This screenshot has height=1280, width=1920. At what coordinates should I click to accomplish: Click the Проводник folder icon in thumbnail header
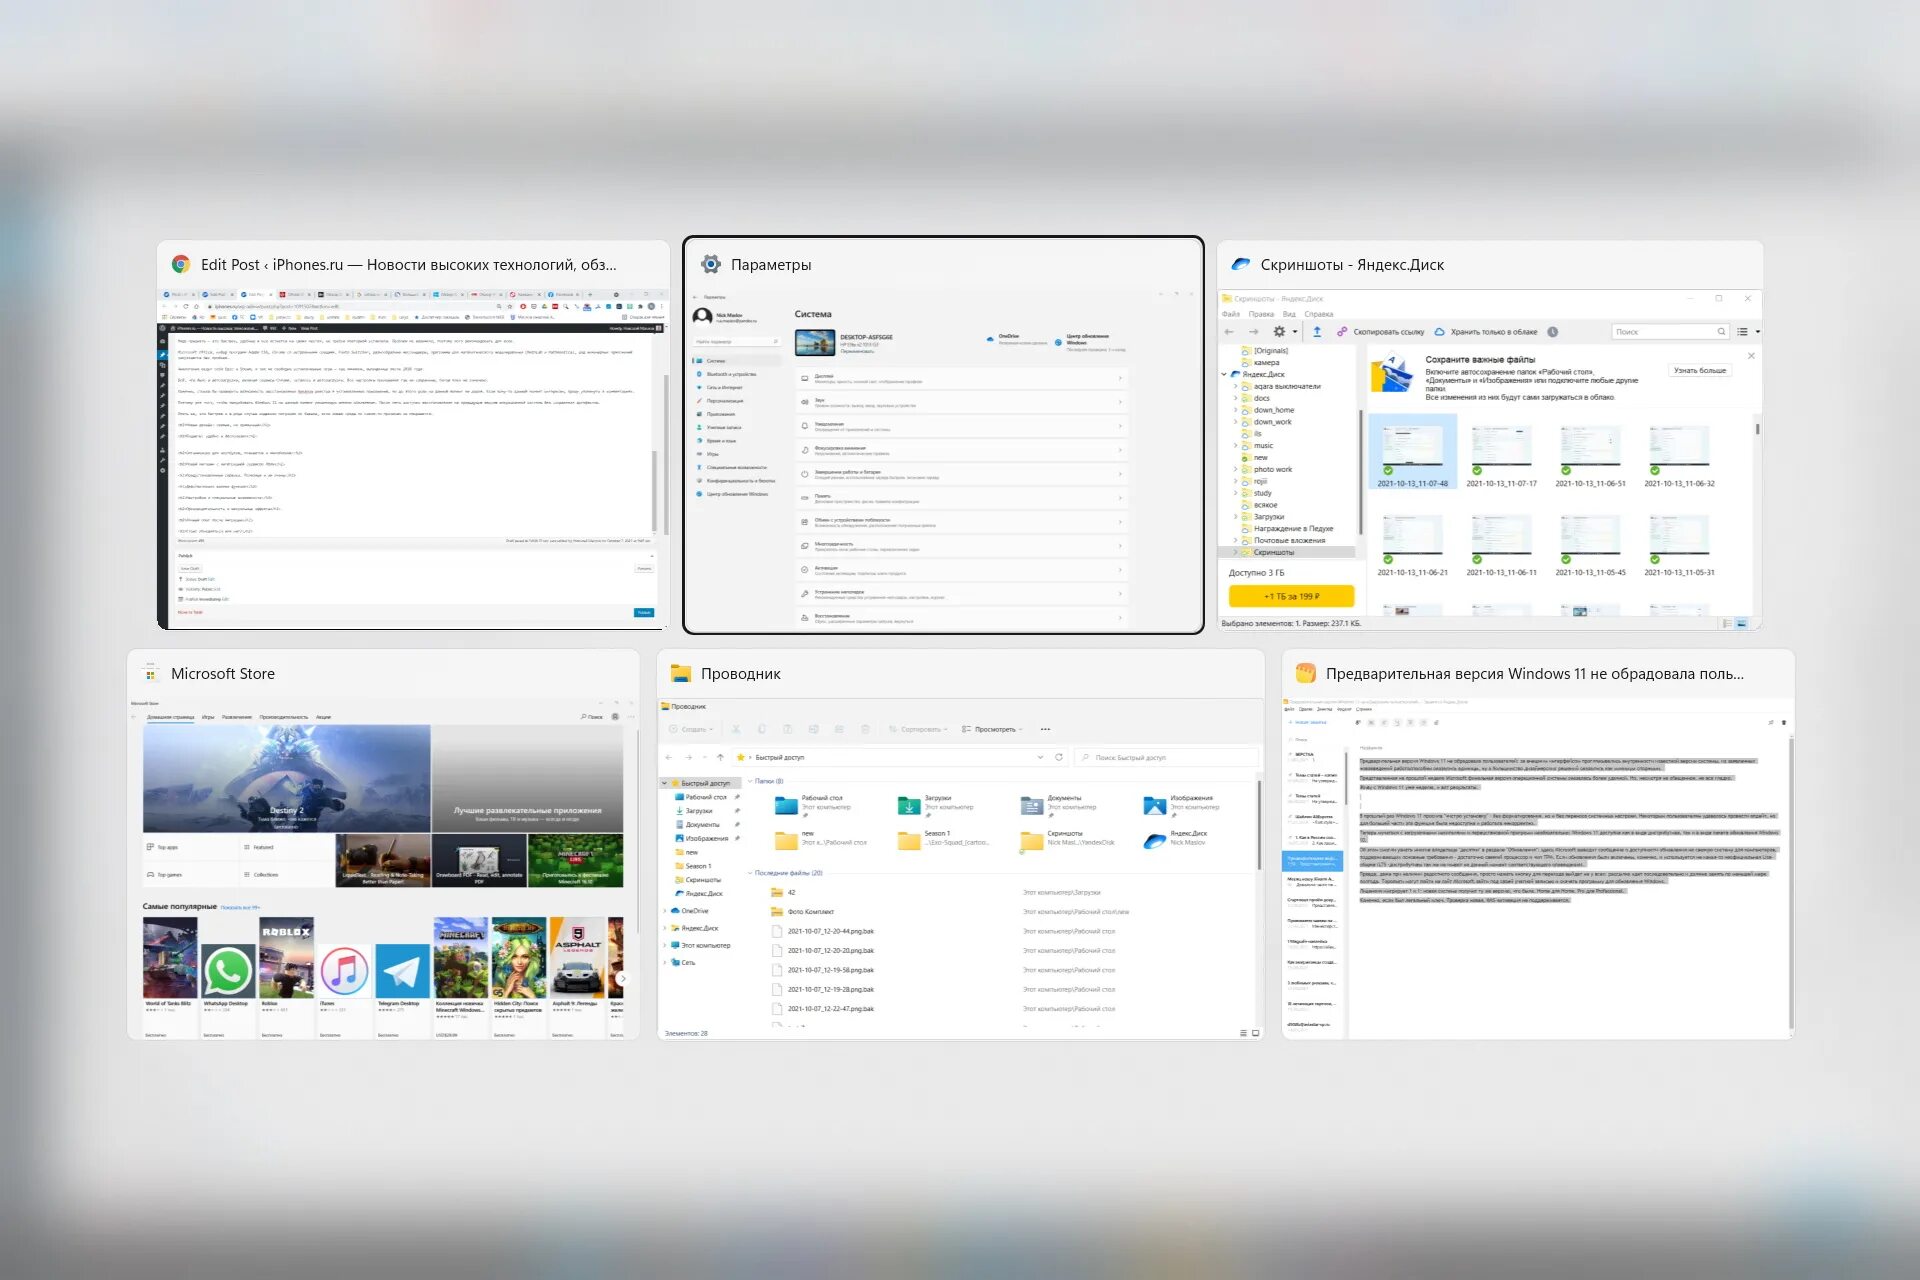click(680, 673)
